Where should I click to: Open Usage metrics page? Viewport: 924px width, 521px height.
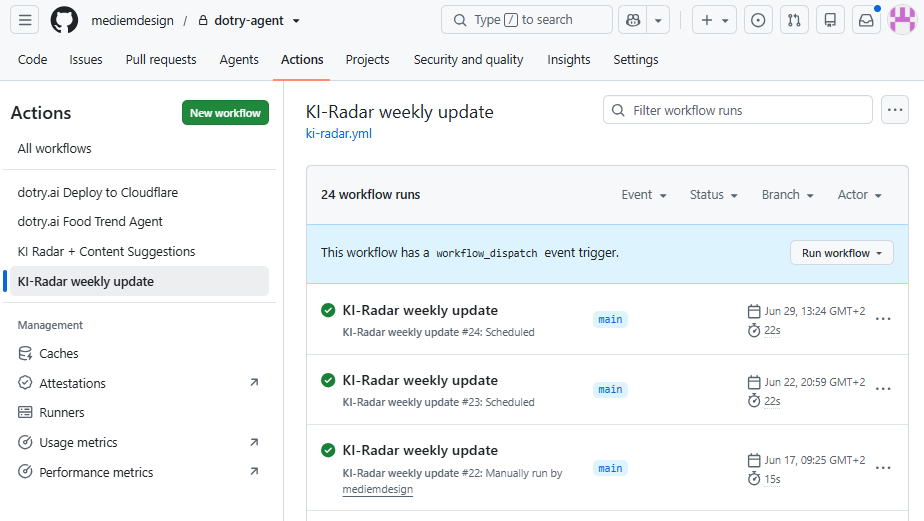140,443
